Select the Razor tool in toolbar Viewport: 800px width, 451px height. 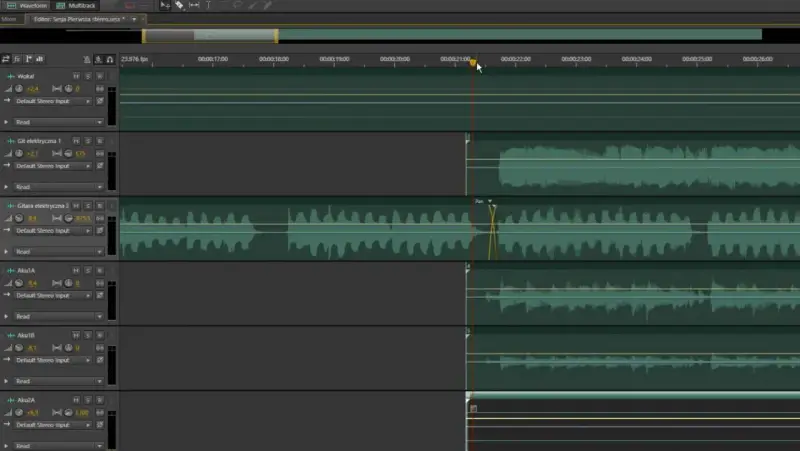pos(179,5)
